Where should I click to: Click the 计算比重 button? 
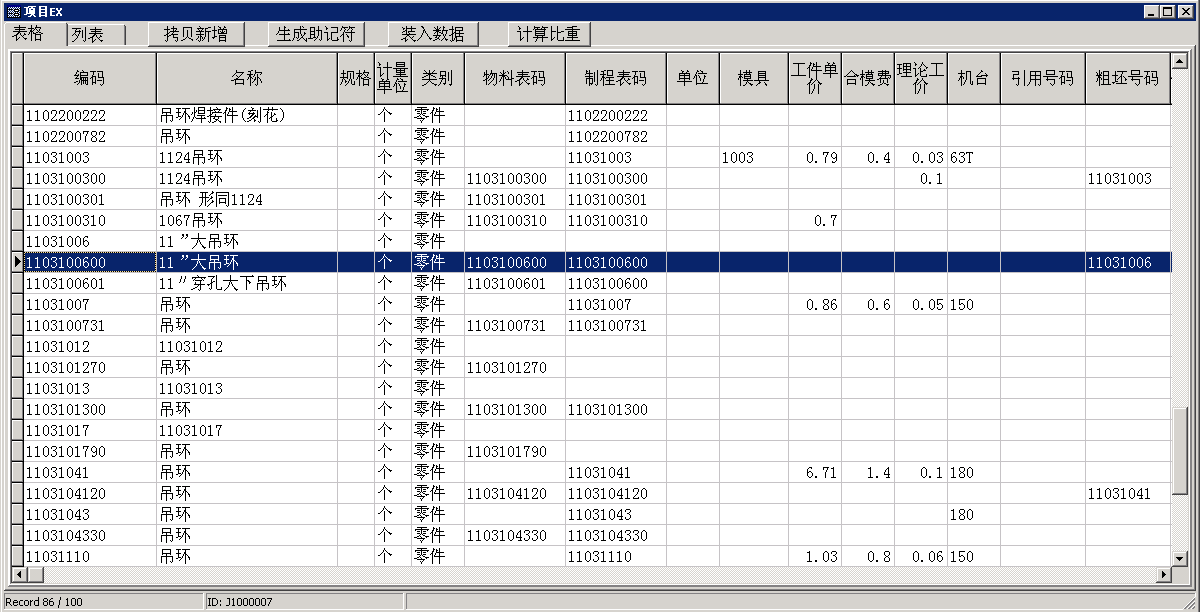[x=548, y=34]
